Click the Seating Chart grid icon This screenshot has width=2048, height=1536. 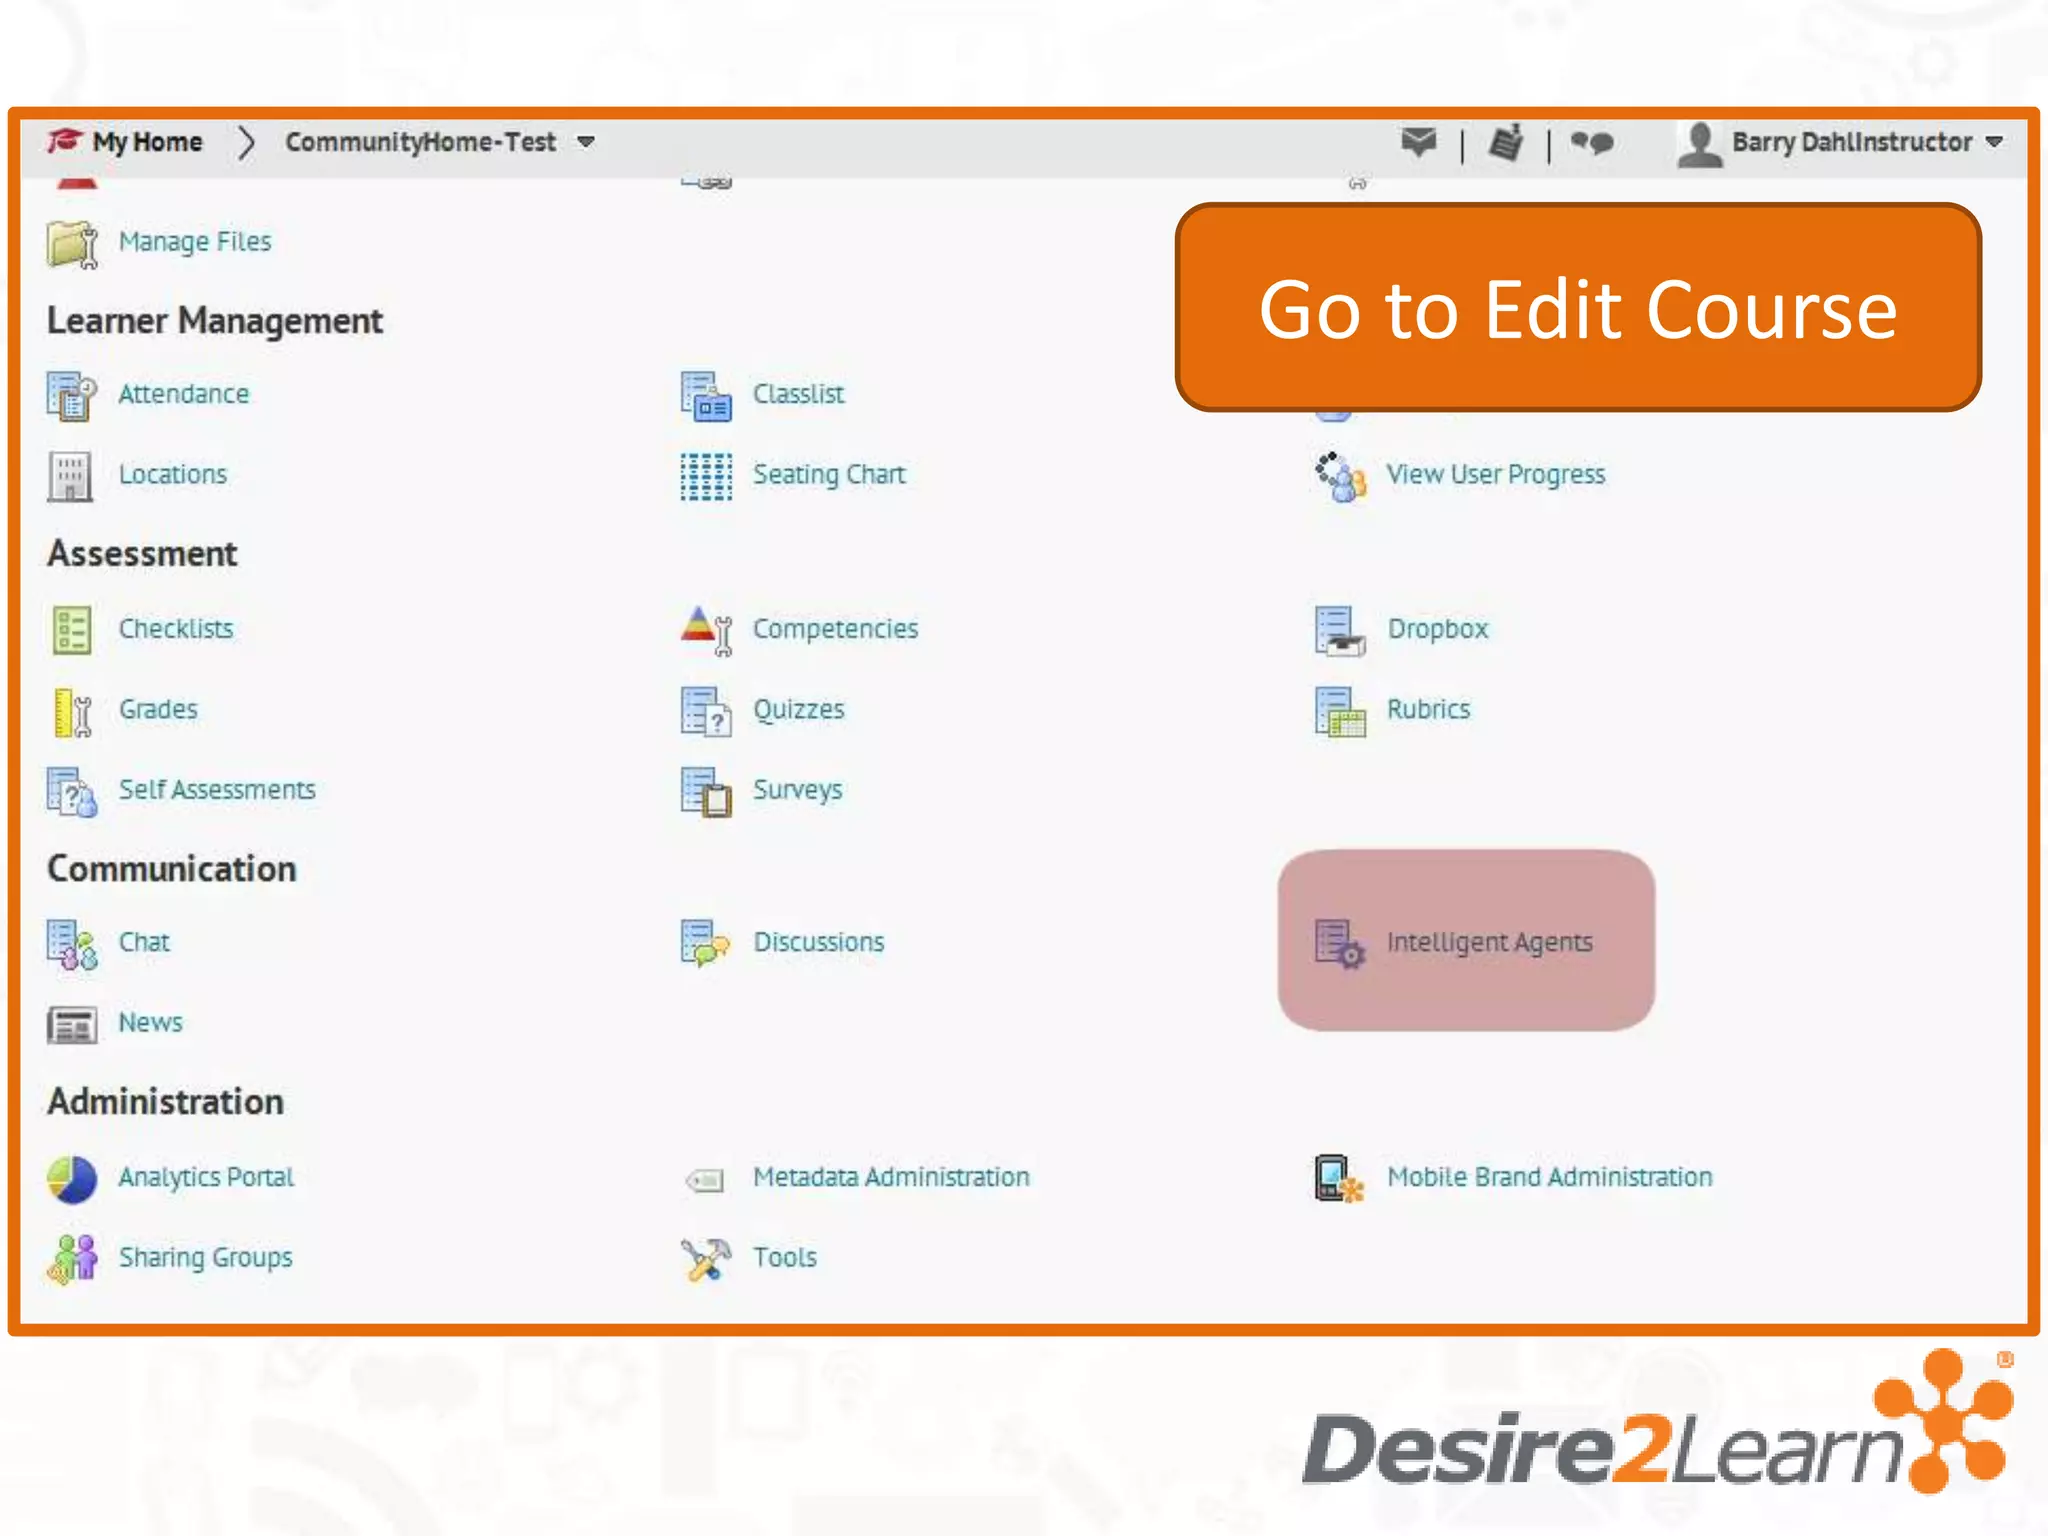tap(706, 476)
